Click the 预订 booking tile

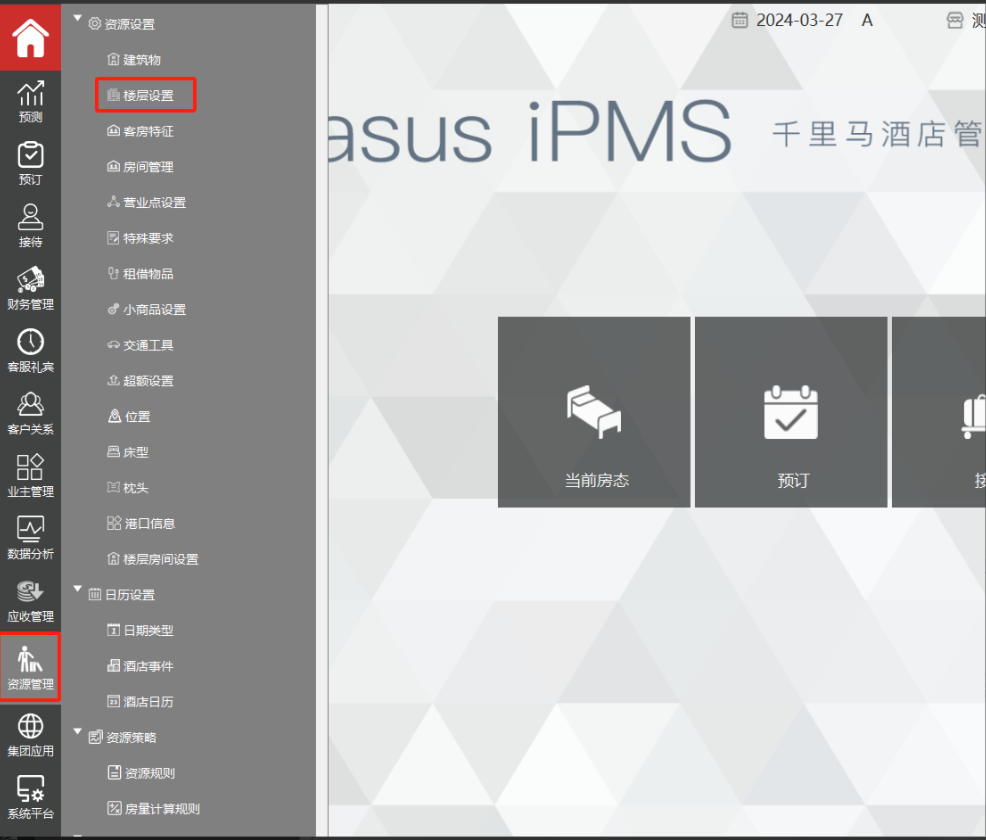(791, 412)
